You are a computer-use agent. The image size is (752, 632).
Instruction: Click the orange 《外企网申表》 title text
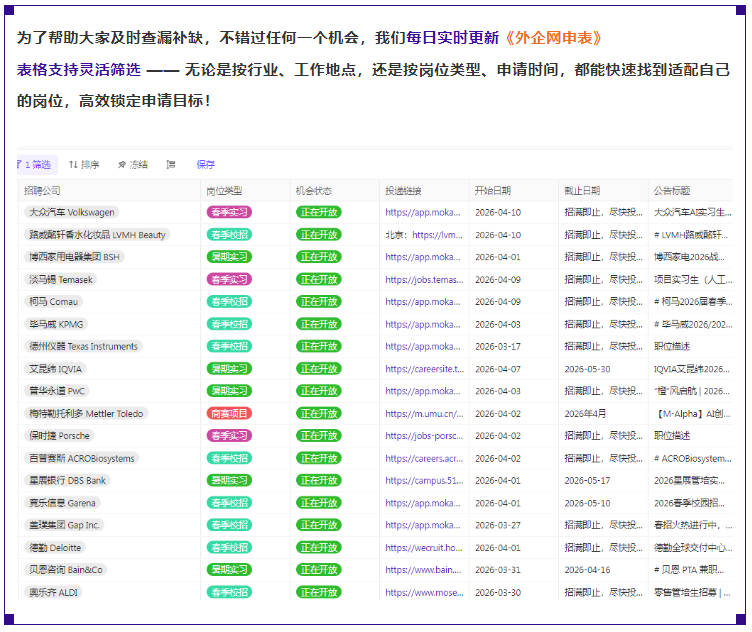(553, 37)
